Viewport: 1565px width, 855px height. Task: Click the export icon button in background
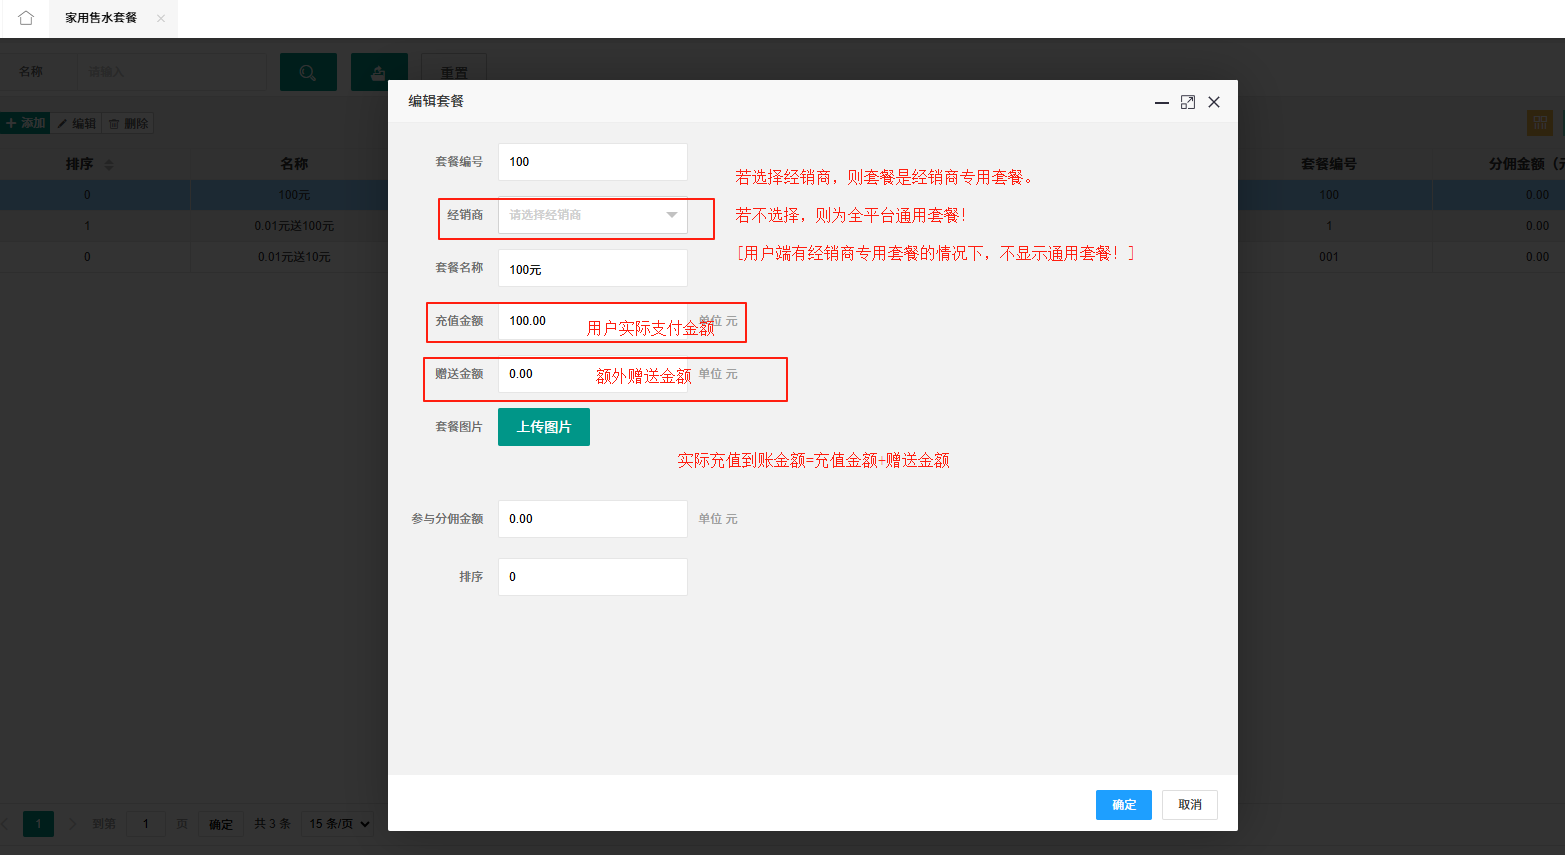click(x=379, y=72)
